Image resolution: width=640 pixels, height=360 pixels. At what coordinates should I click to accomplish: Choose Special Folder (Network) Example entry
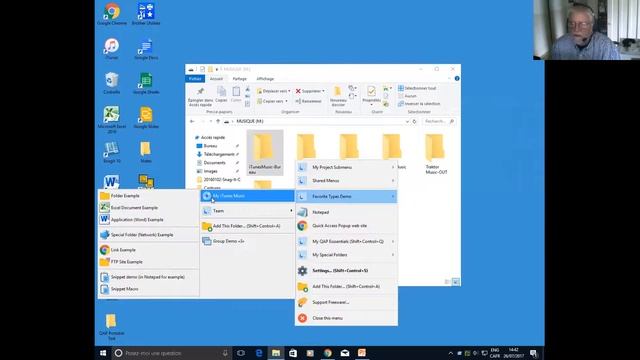click(x=149, y=235)
